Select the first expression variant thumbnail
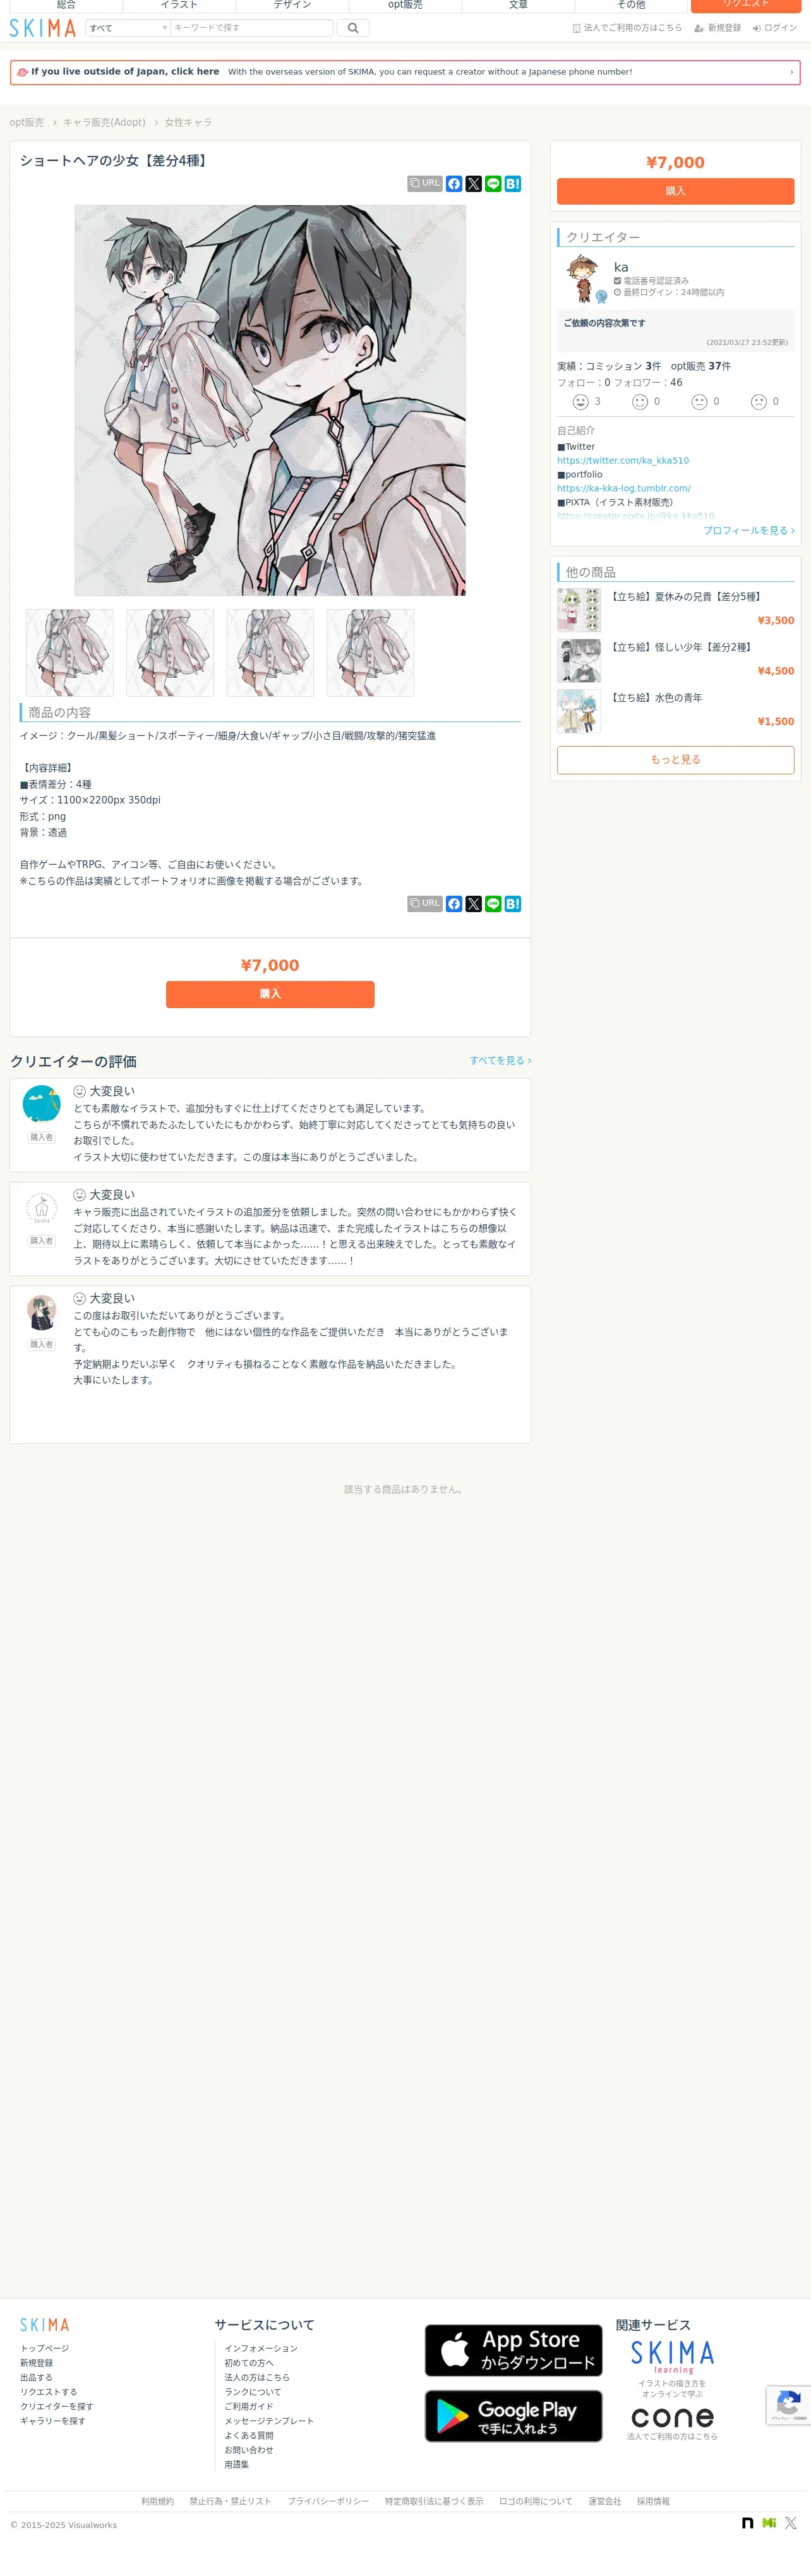The height and width of the screenshot is (2576, 811). tap(70, 653)
